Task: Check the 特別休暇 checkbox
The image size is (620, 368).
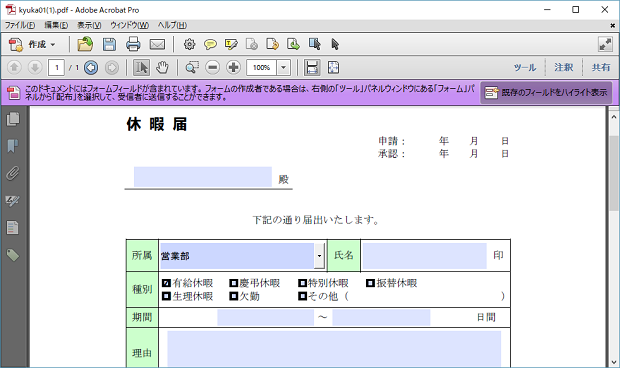Action: [x=302, y=283]
